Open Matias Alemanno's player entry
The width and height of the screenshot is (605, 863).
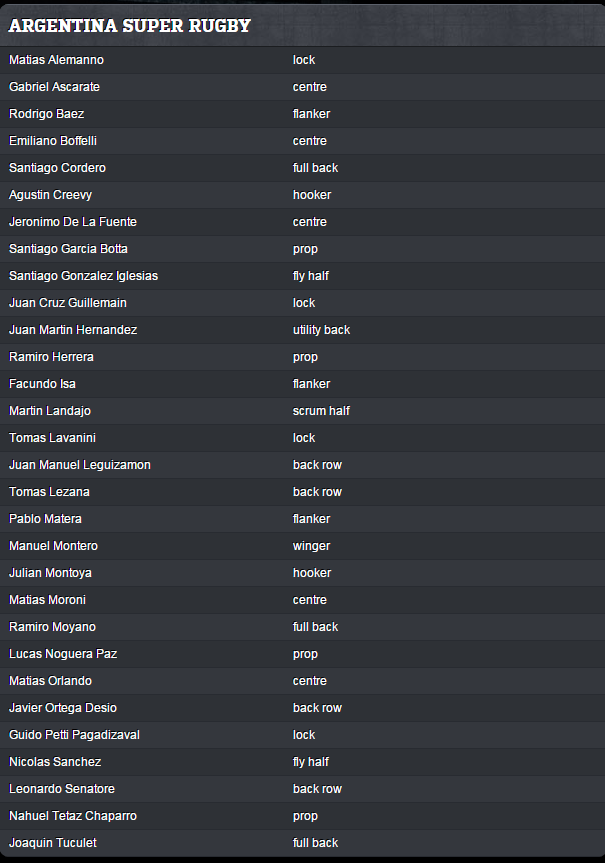[56, 60]
